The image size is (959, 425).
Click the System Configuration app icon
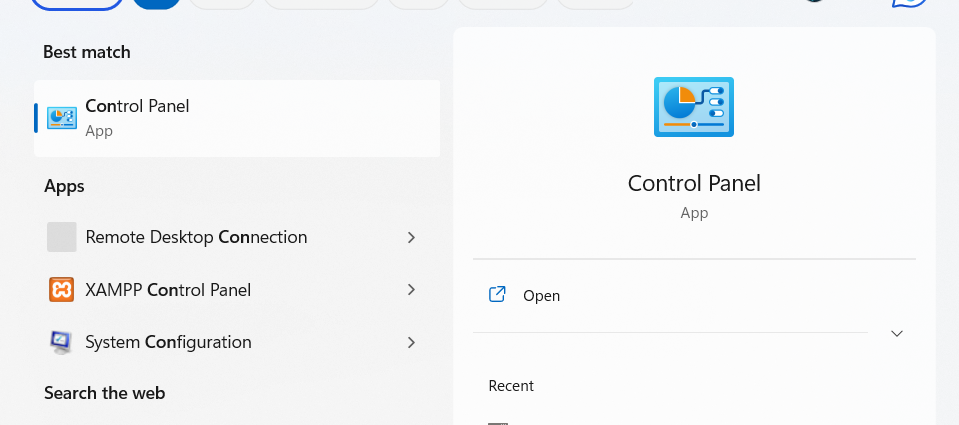(x=62, y=342)
